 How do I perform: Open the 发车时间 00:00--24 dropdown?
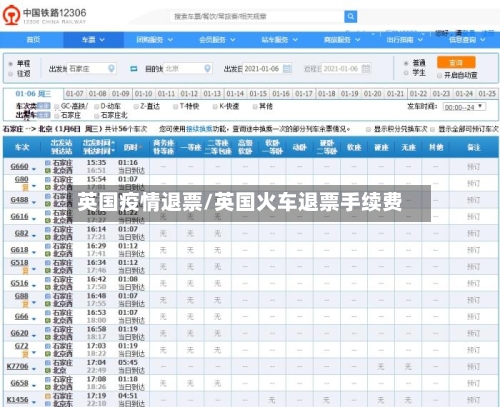coord(464,107)
